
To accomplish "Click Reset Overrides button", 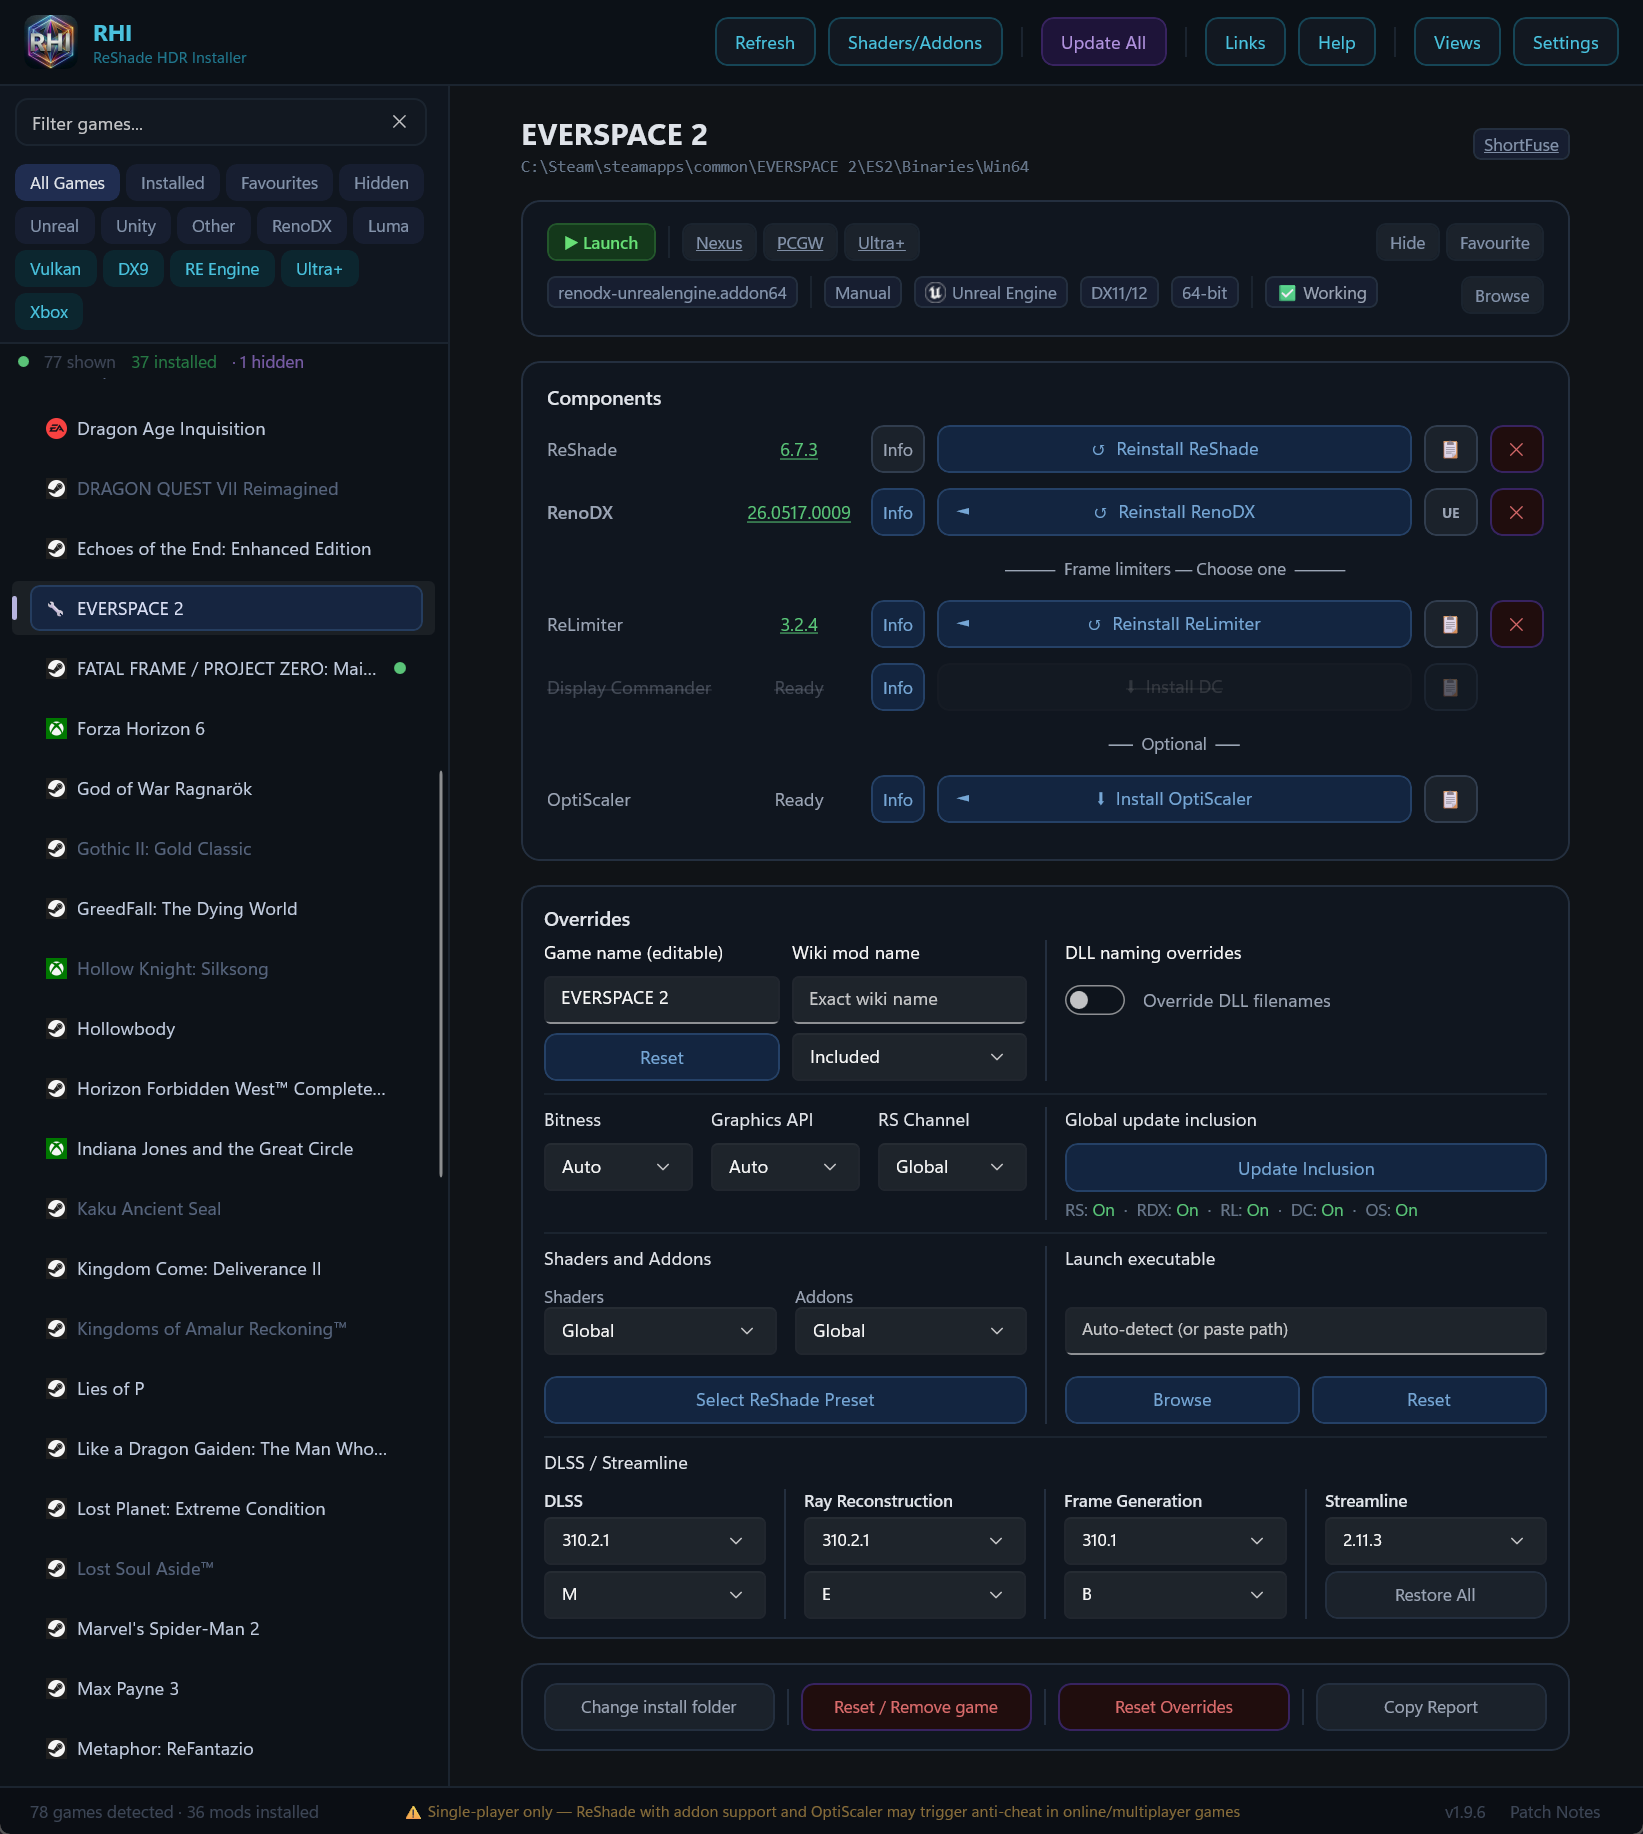I will click(x=1174, y=1707).
